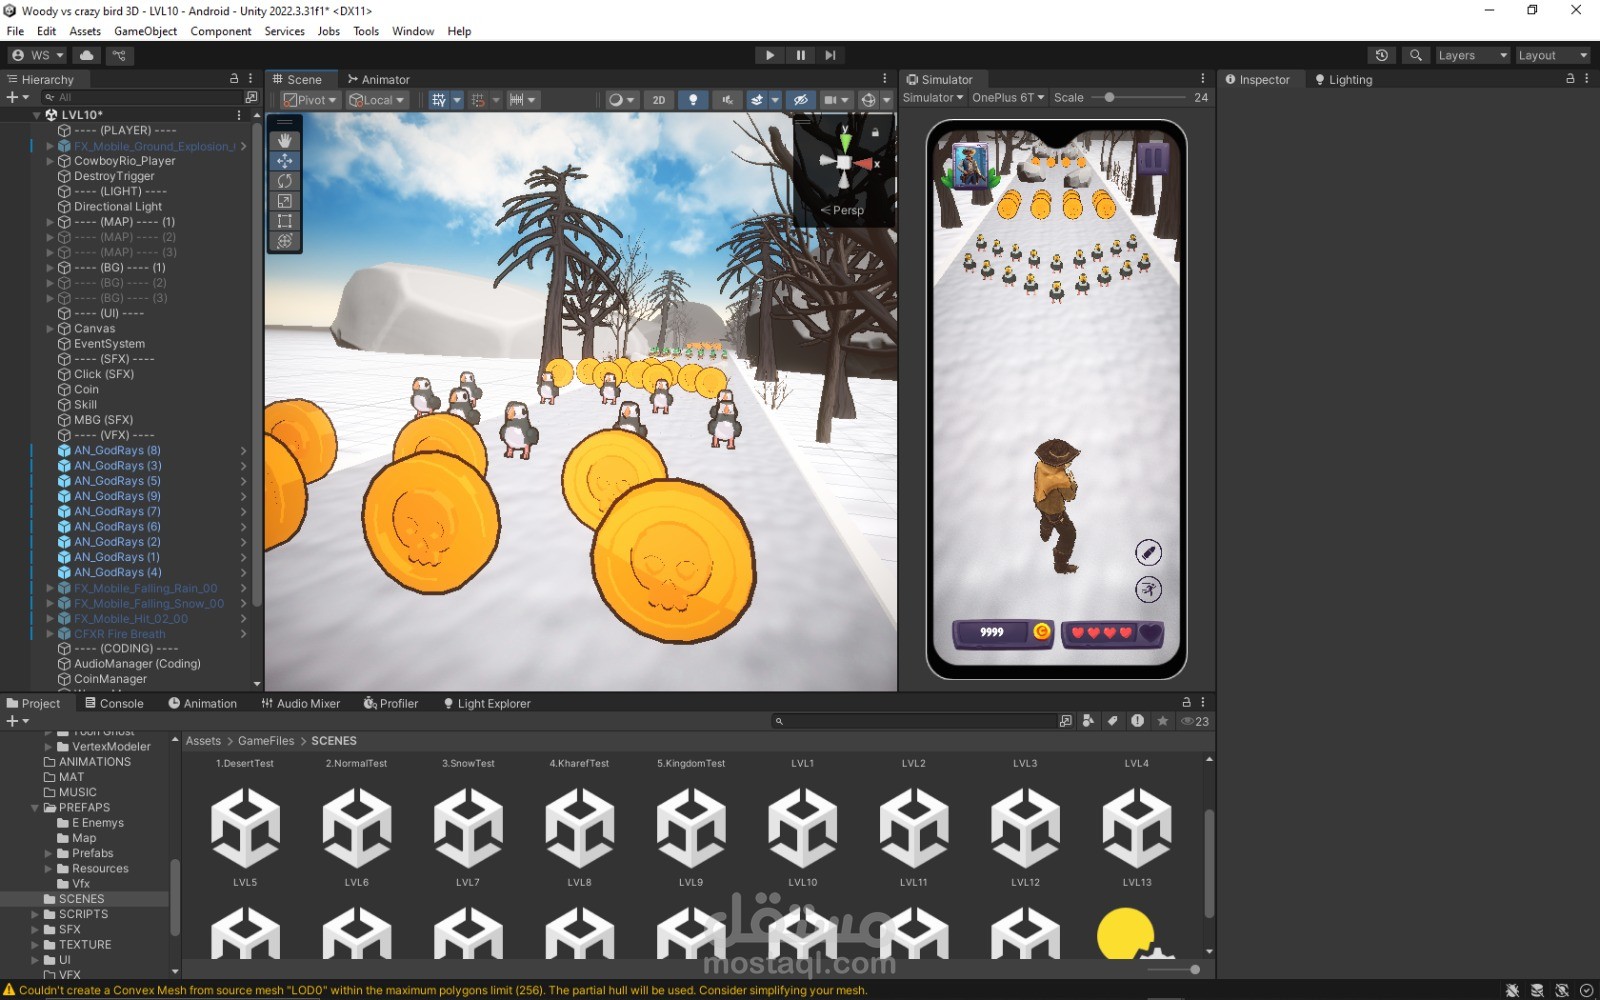Adjust the Project icon size slider
1600x1000 pixels.
[1194, 969]
